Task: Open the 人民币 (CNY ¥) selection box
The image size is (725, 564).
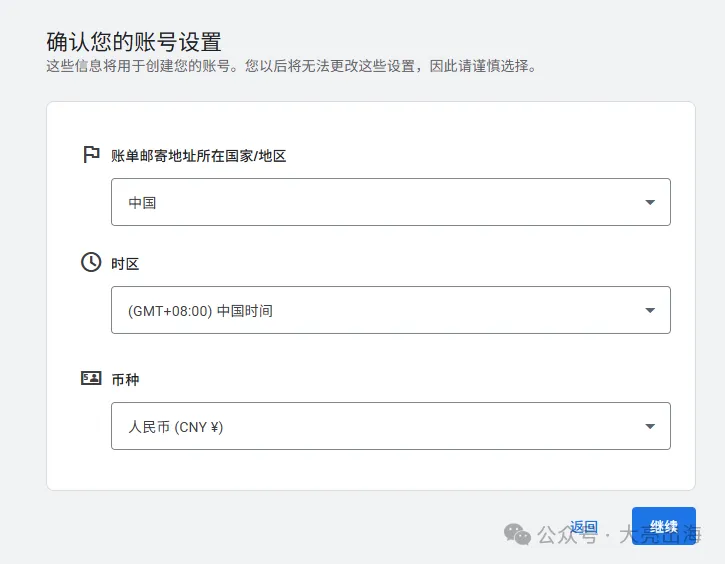Action: tap(380, 426)
